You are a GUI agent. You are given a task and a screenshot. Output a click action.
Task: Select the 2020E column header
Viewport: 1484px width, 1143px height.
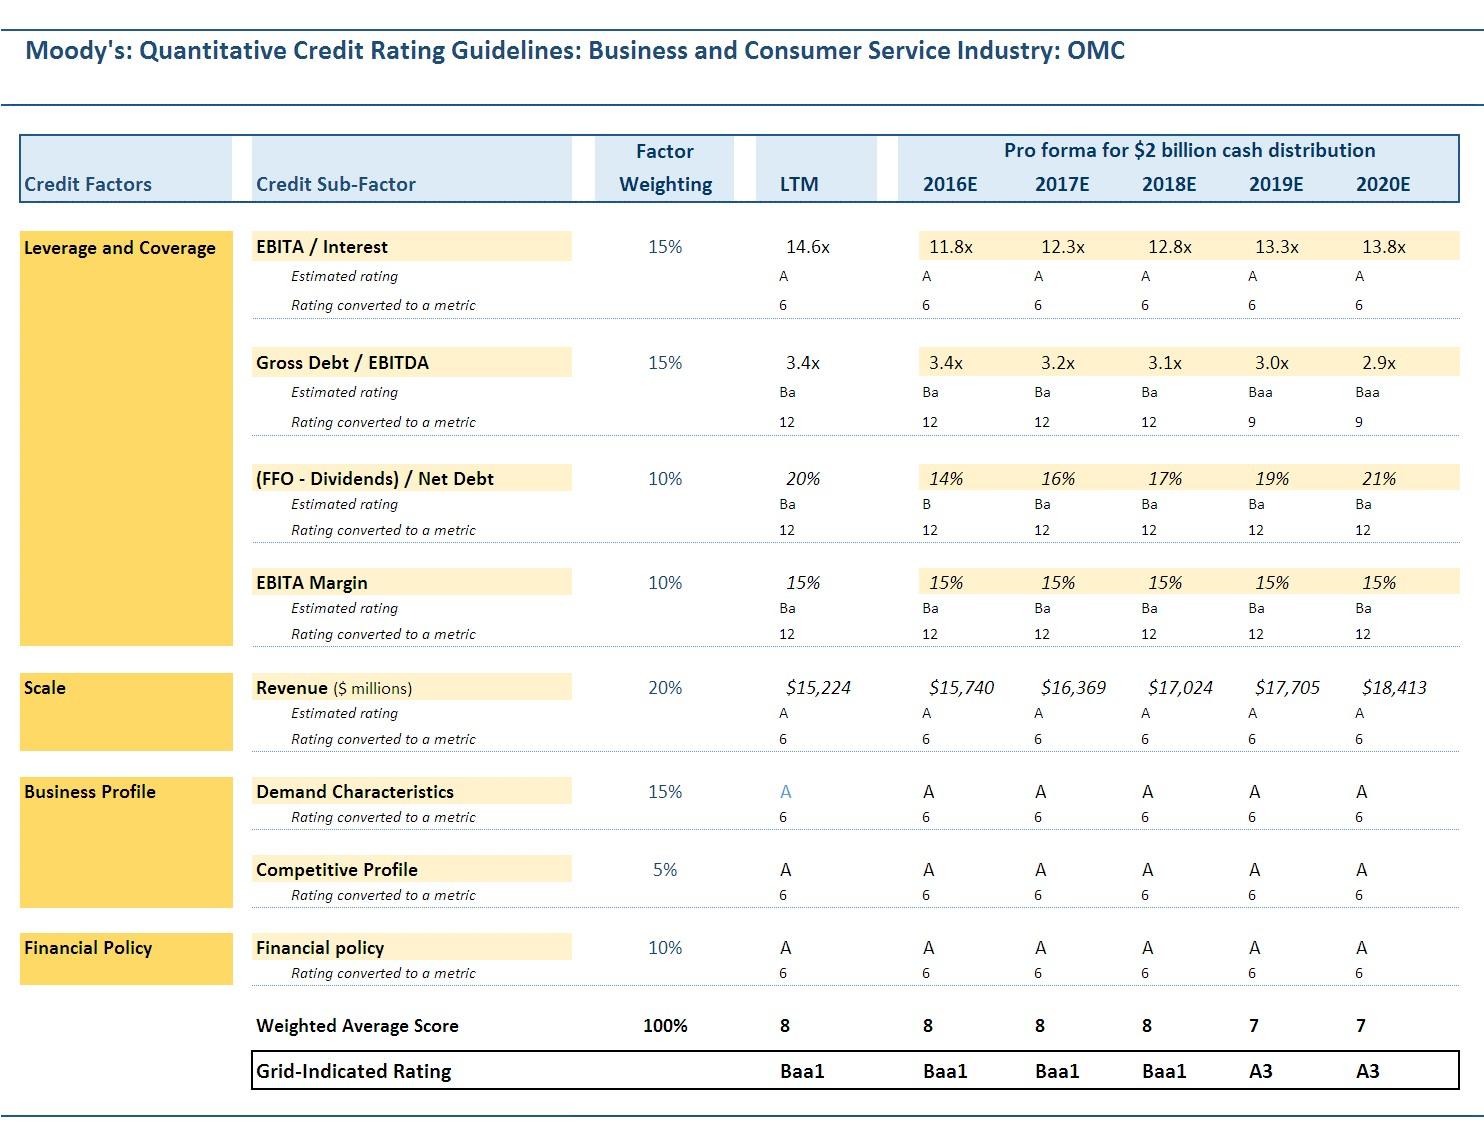[x=1383, y=184]
